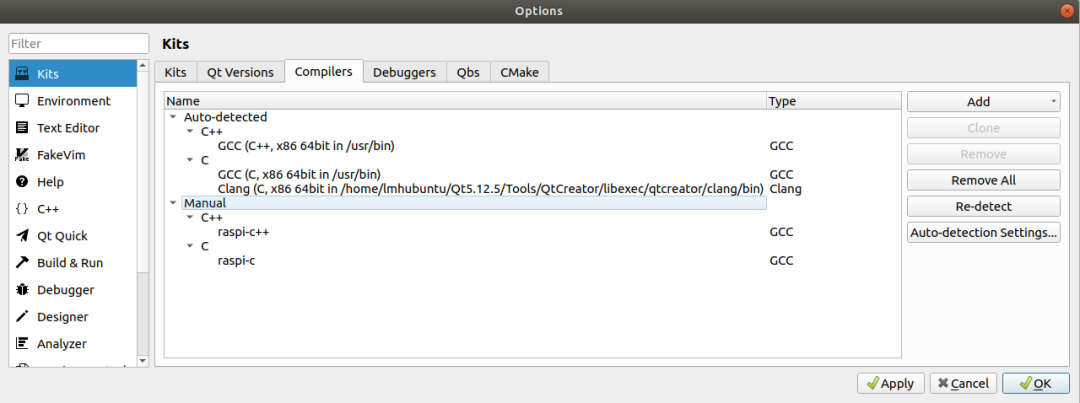Select the Help question mark icon
This screenshot has width=1080, height=403.
22,182
